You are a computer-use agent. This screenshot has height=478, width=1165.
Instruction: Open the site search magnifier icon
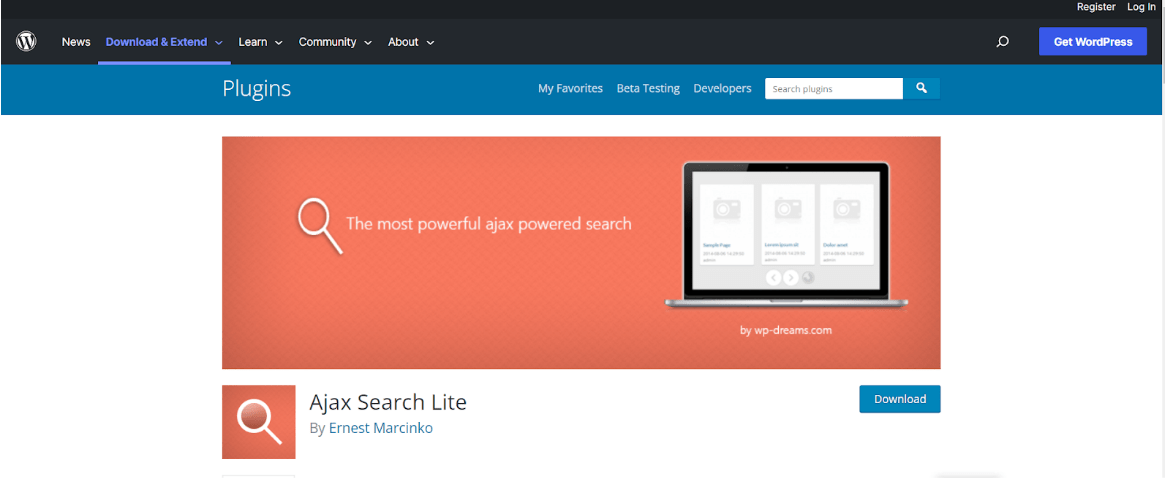[1002, 42]
